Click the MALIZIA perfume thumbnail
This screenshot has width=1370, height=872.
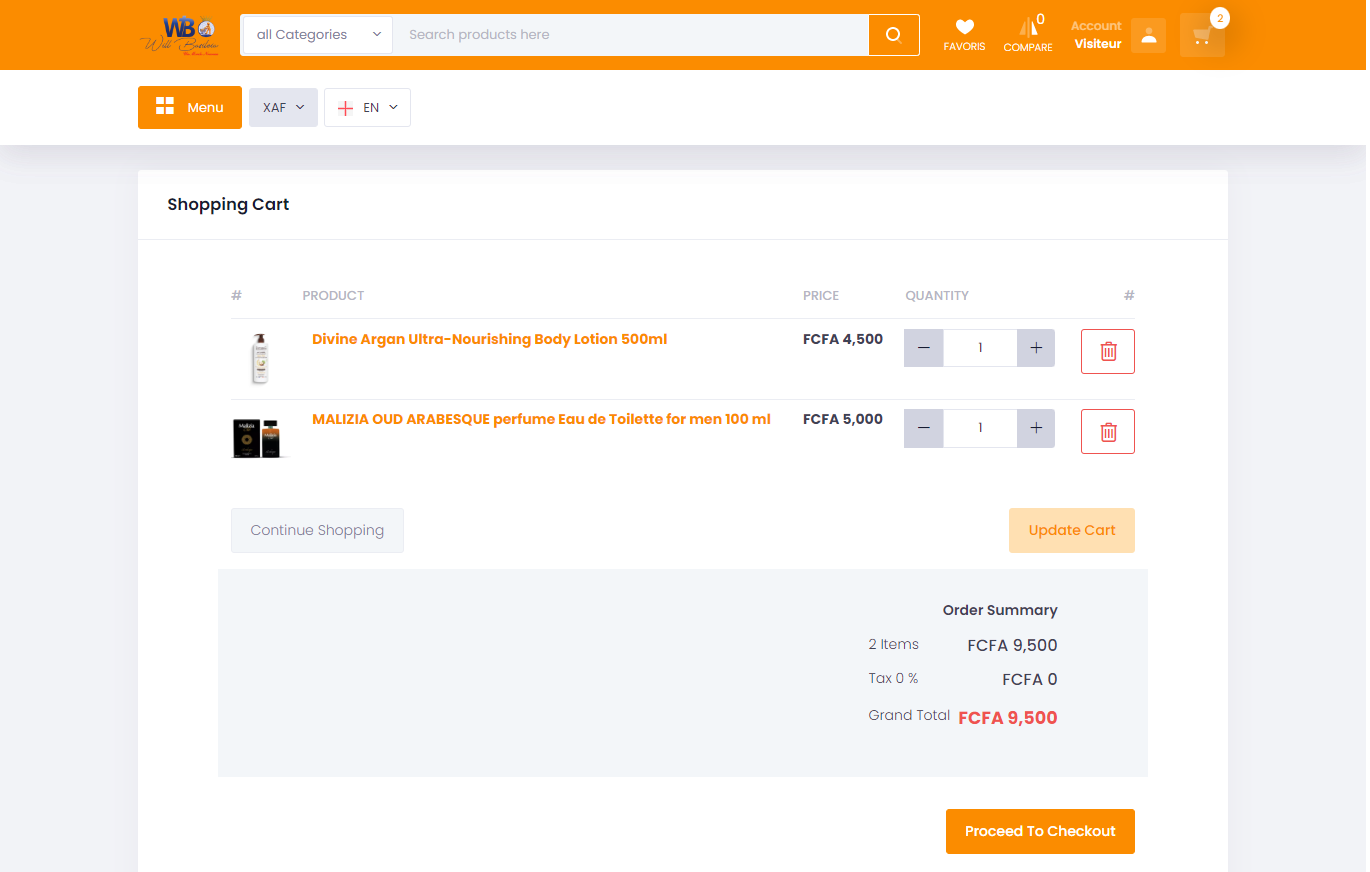pos(258,437)
